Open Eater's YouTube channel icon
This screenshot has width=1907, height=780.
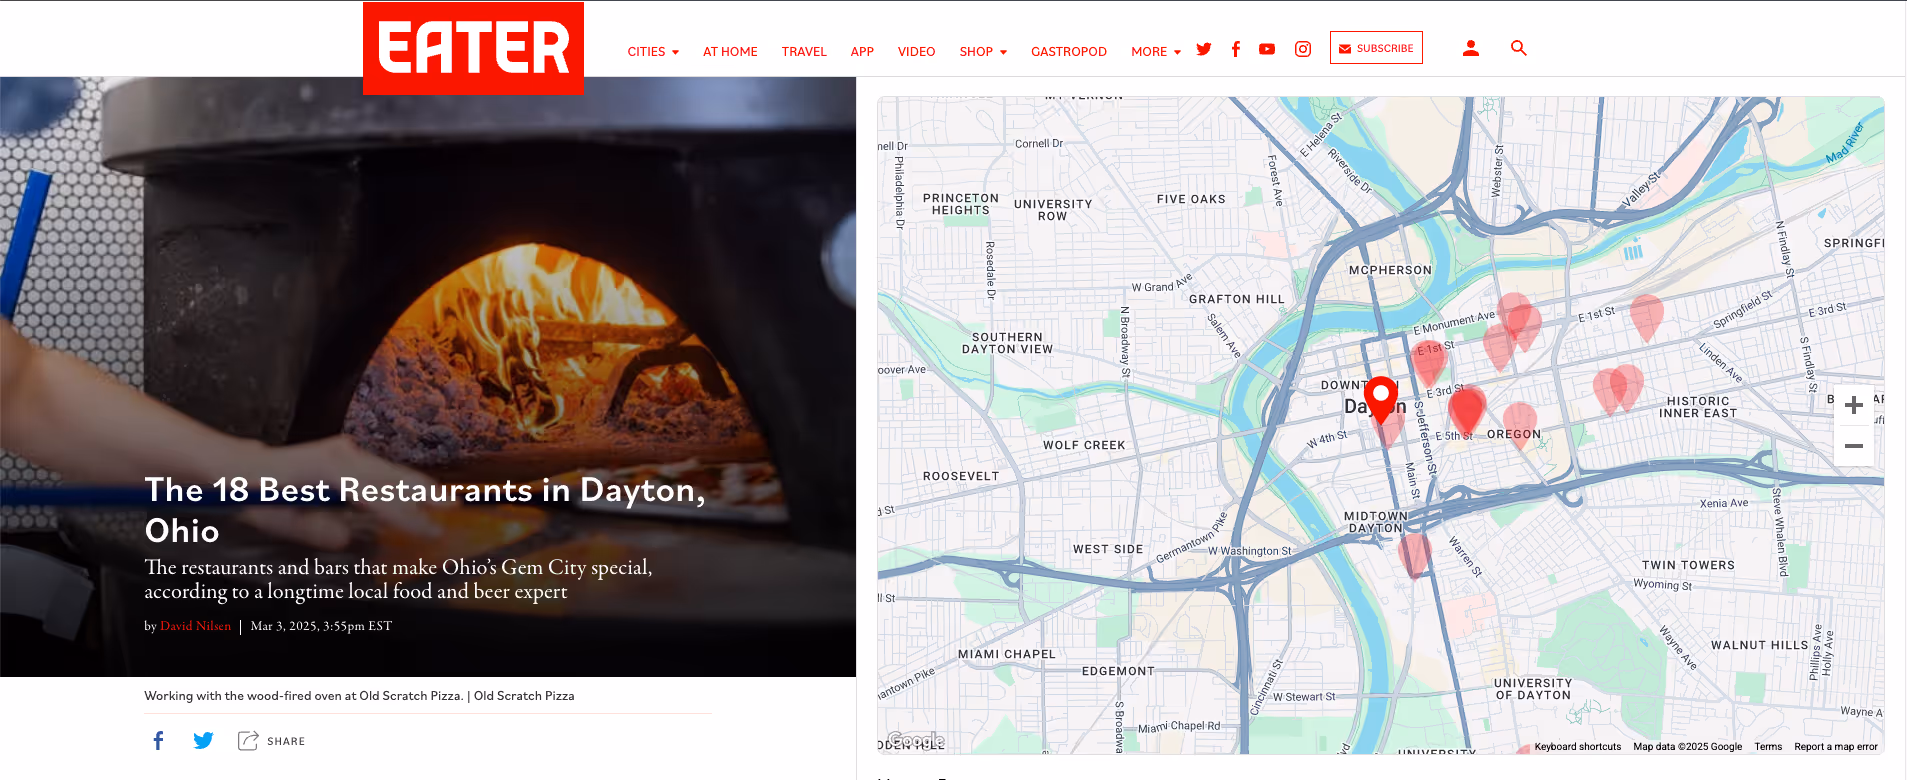click(x=1267, y=49)
